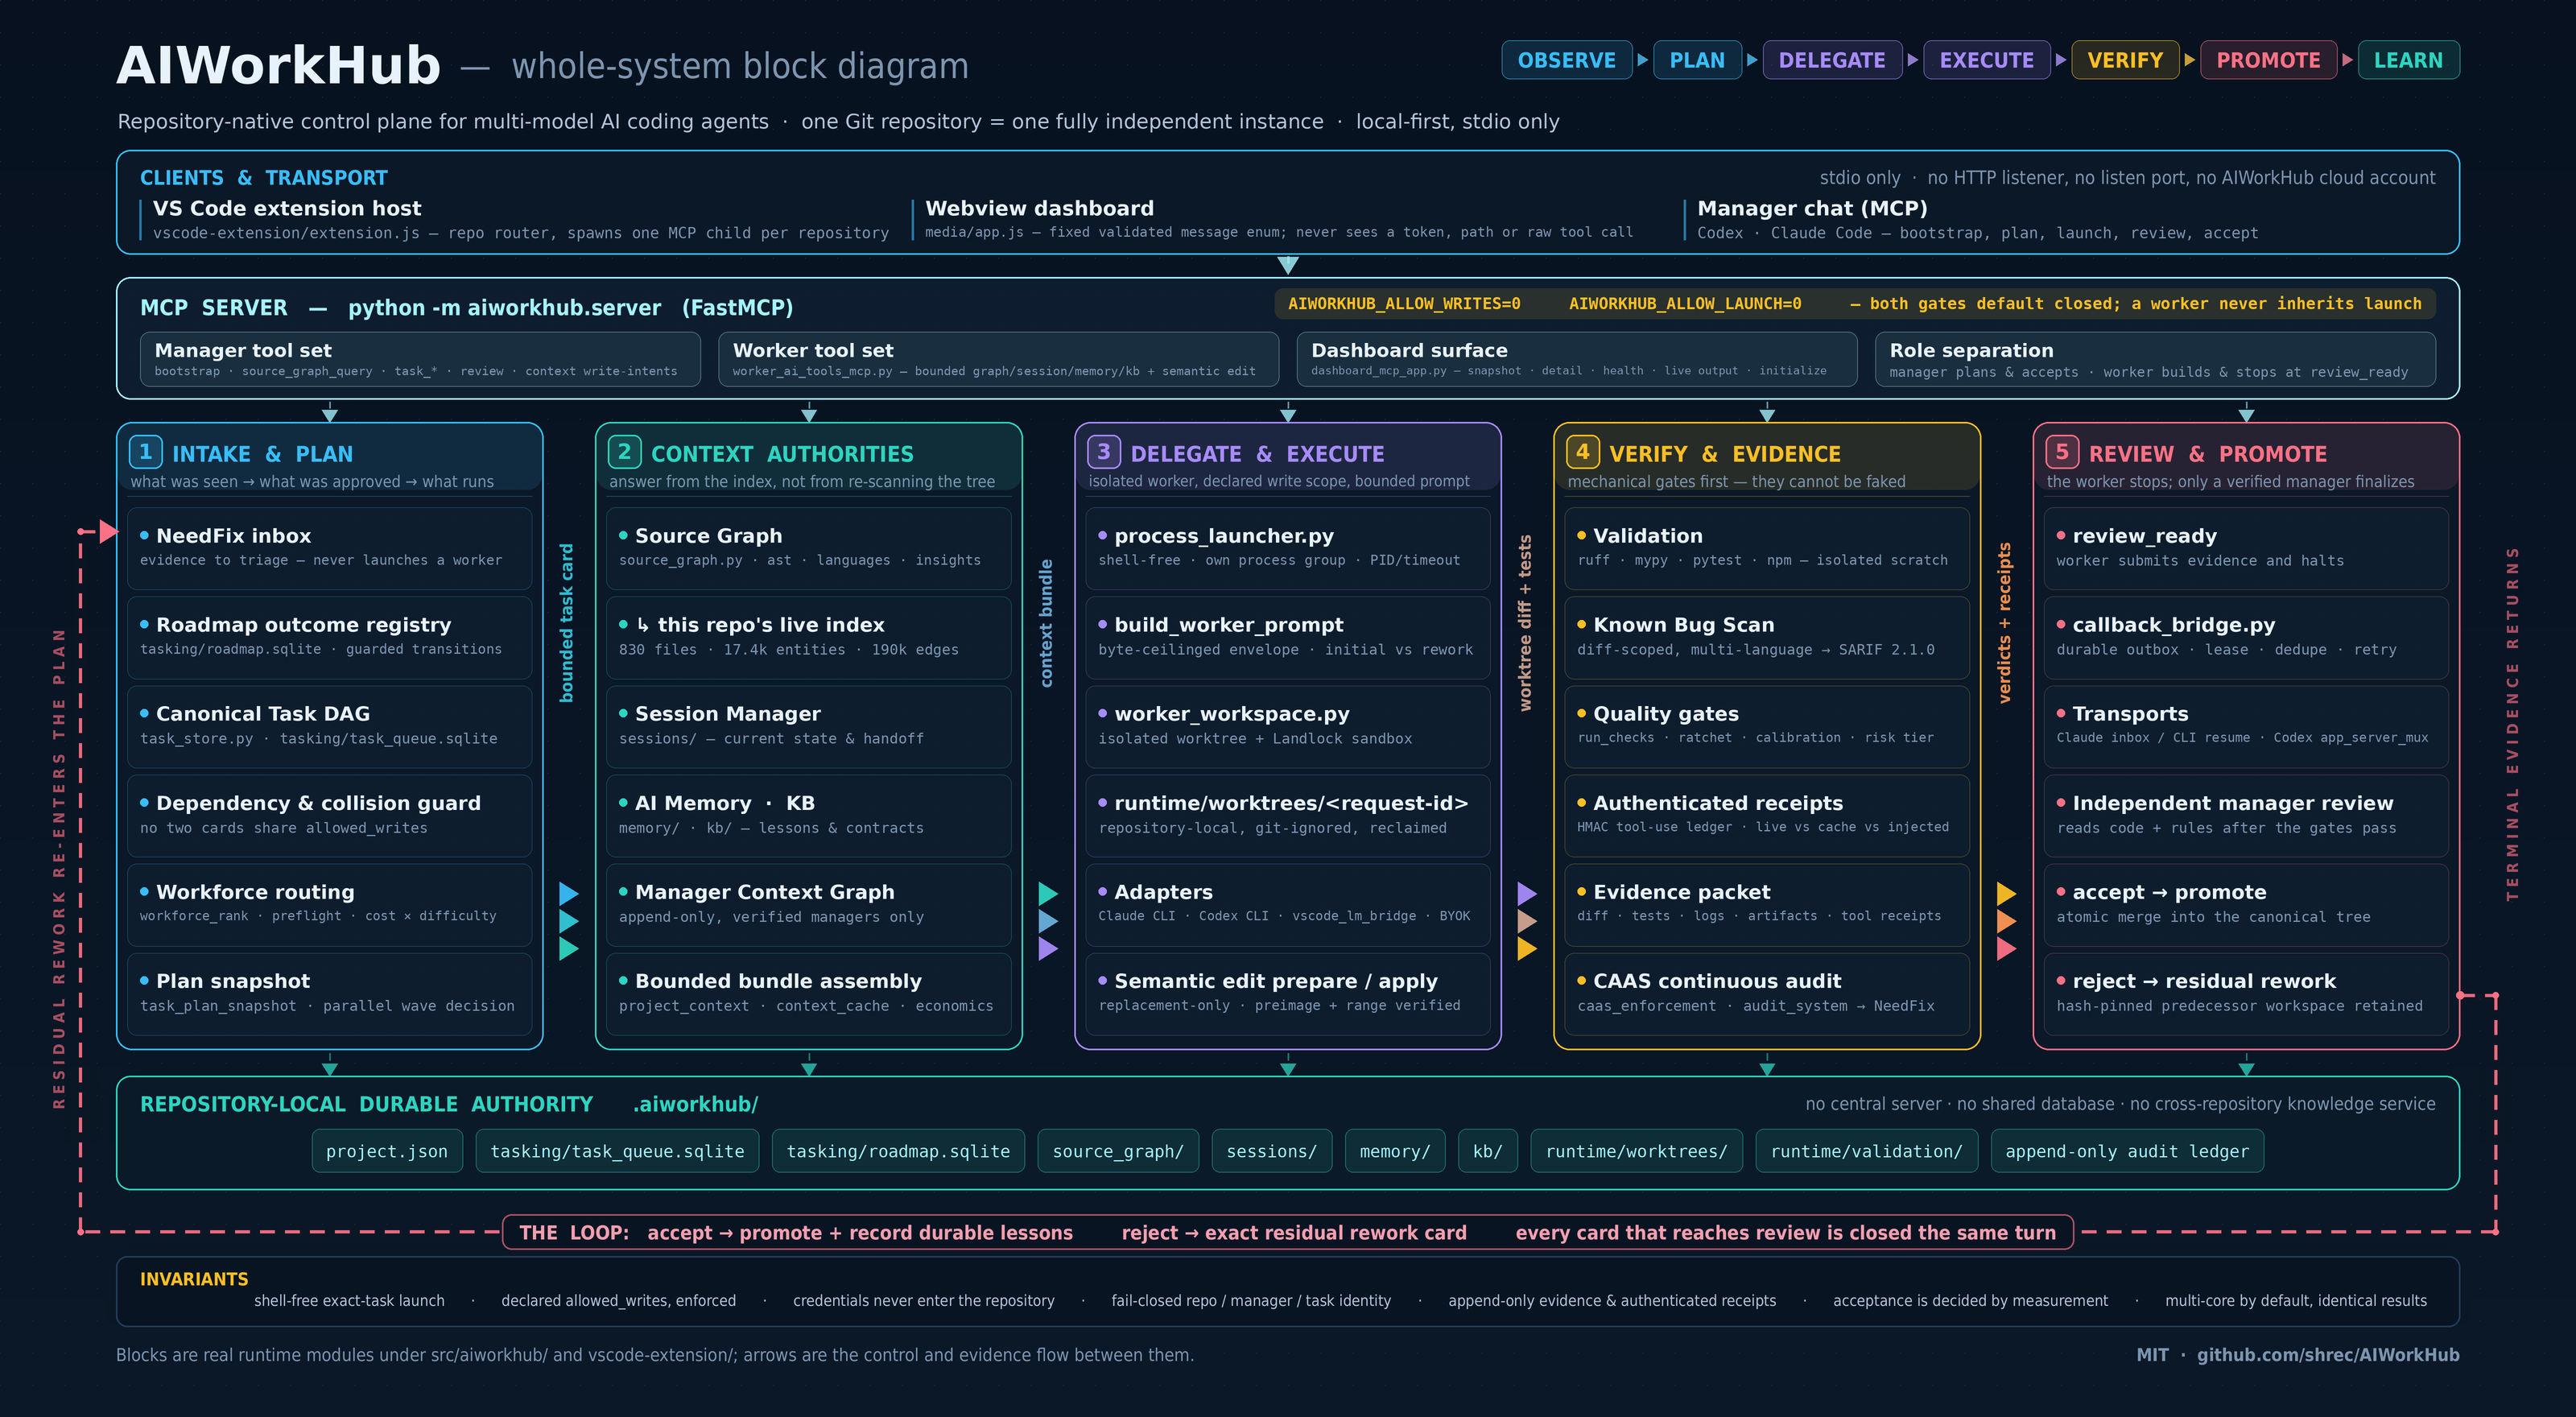This screenshot has height=1417, width=2576.
Task: Select the CAAS continuous audit card
Action: click(x=1767, y=993)
